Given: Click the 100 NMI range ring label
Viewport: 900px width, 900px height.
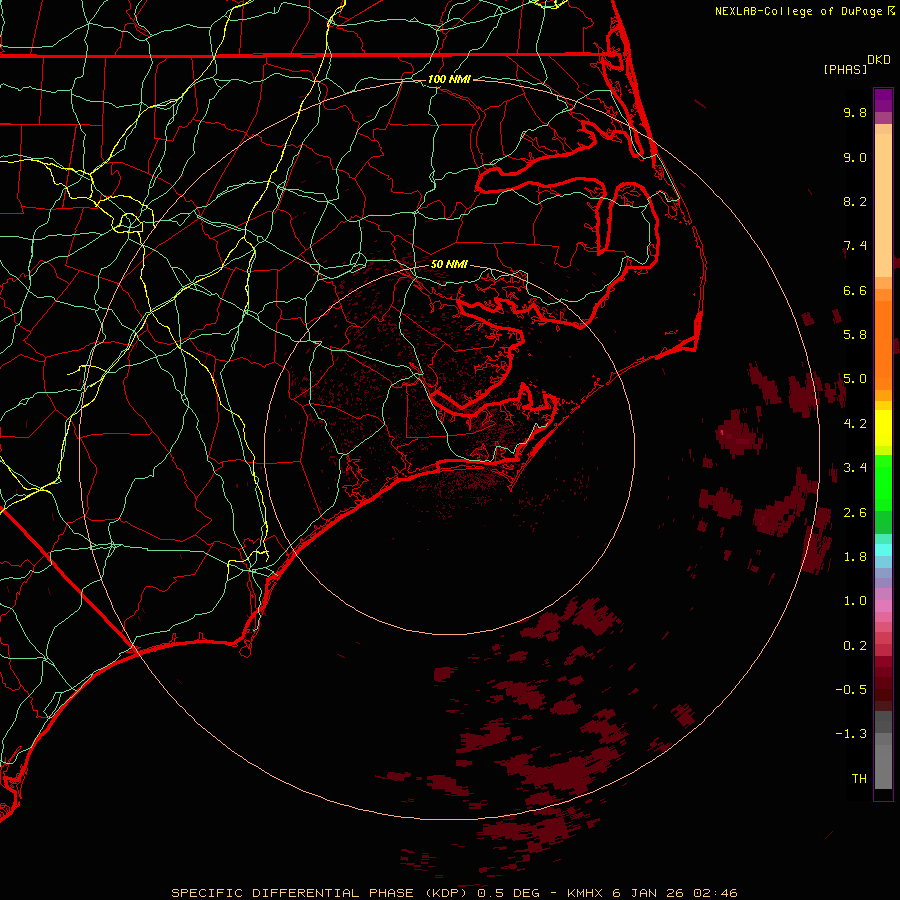Looking at the screenshot, I should [x=449, y=79].
